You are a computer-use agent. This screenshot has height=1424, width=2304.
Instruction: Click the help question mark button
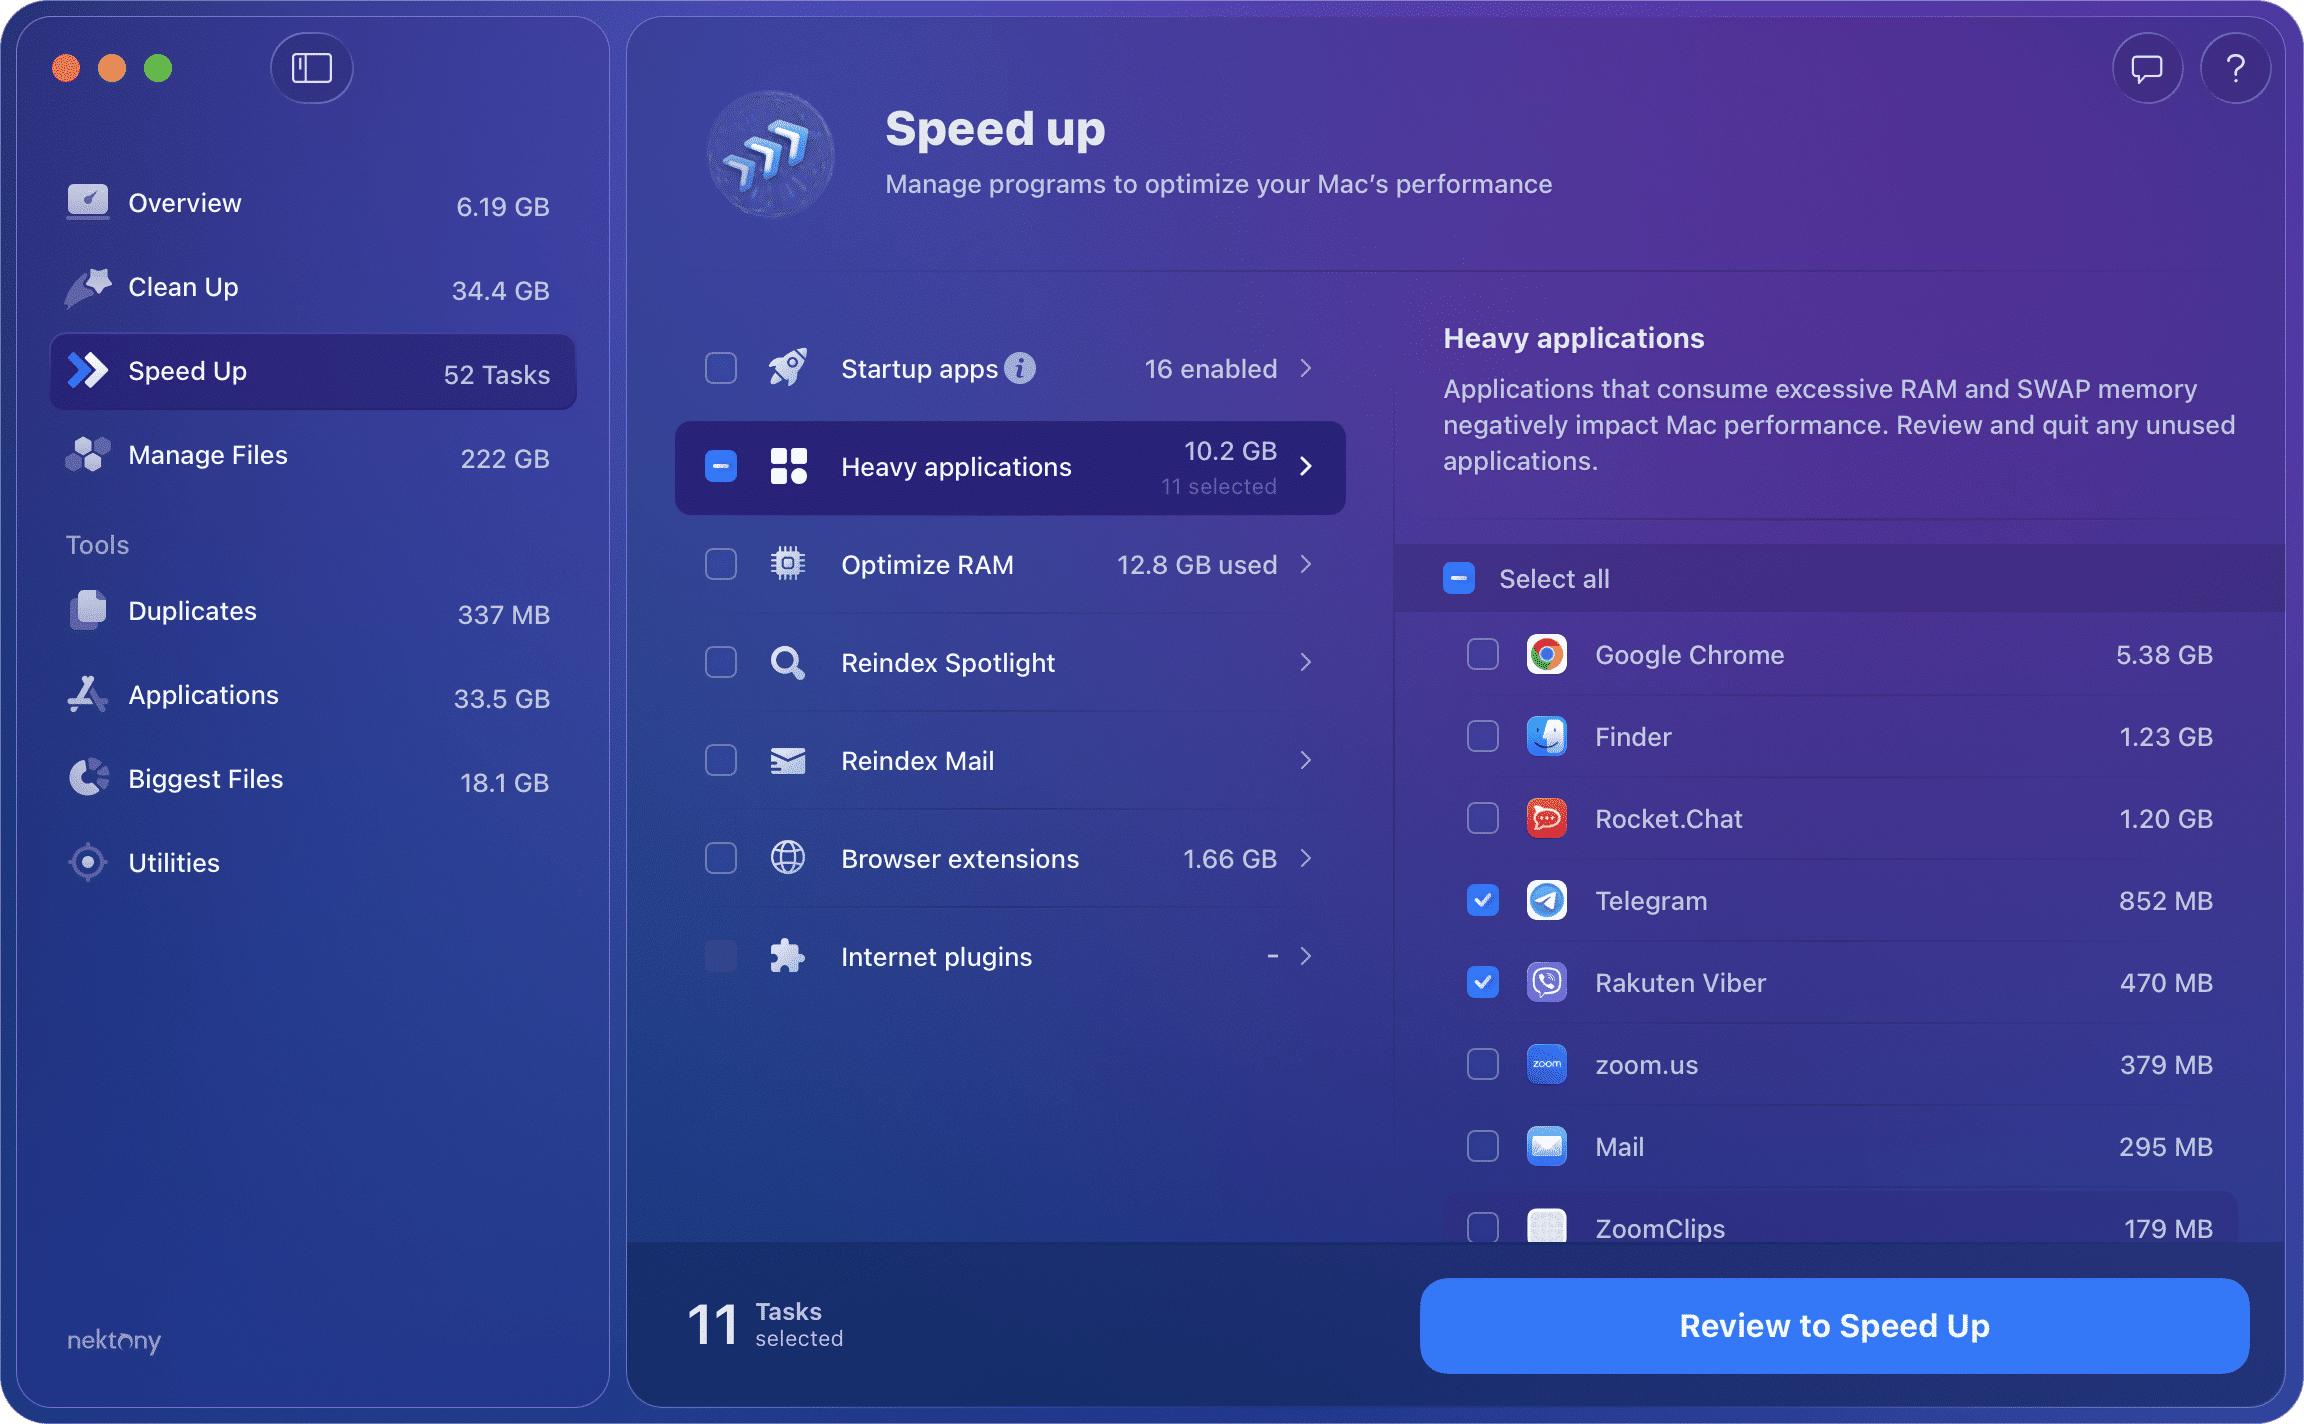click(2235, 68)
